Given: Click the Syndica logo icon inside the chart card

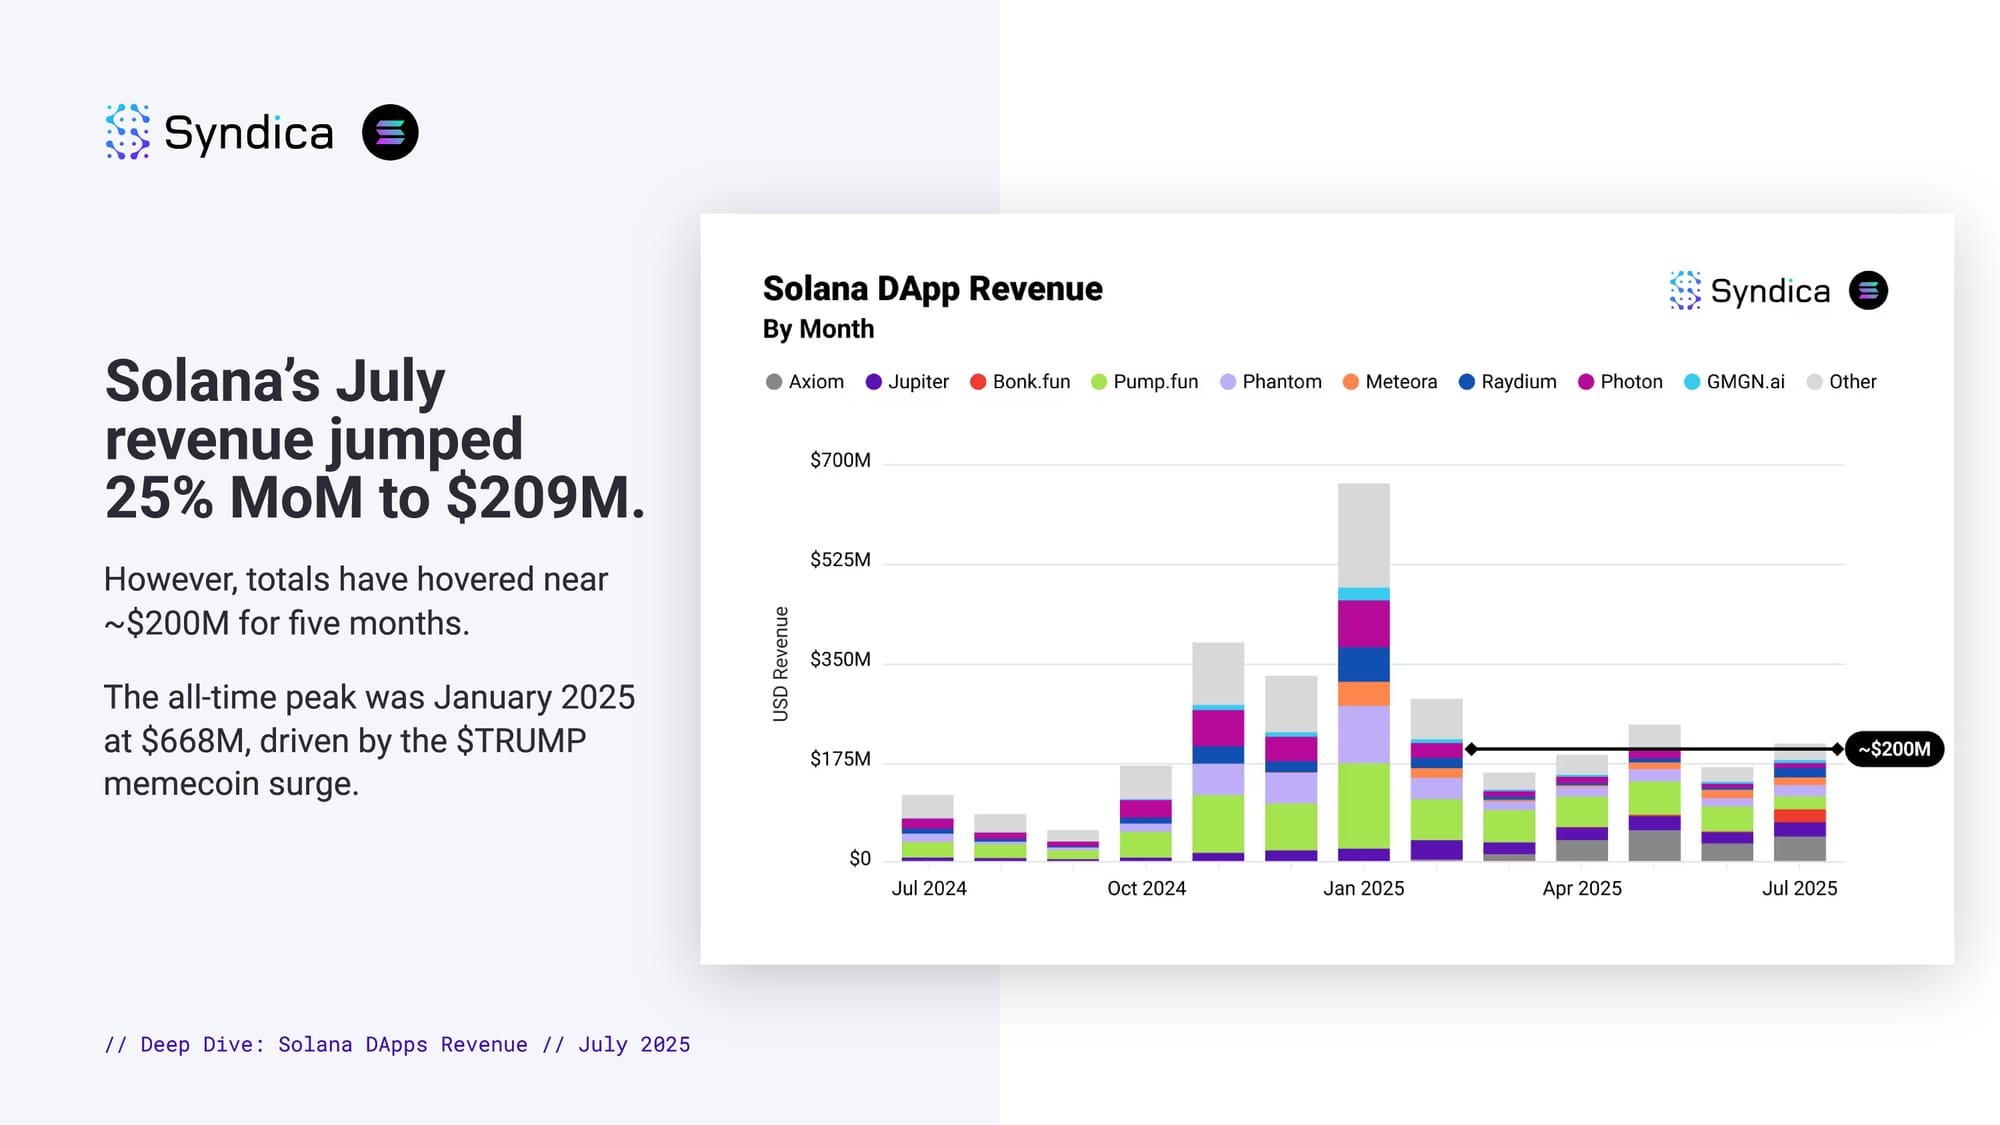Looking at the screenshot, I should (1685, 290).
